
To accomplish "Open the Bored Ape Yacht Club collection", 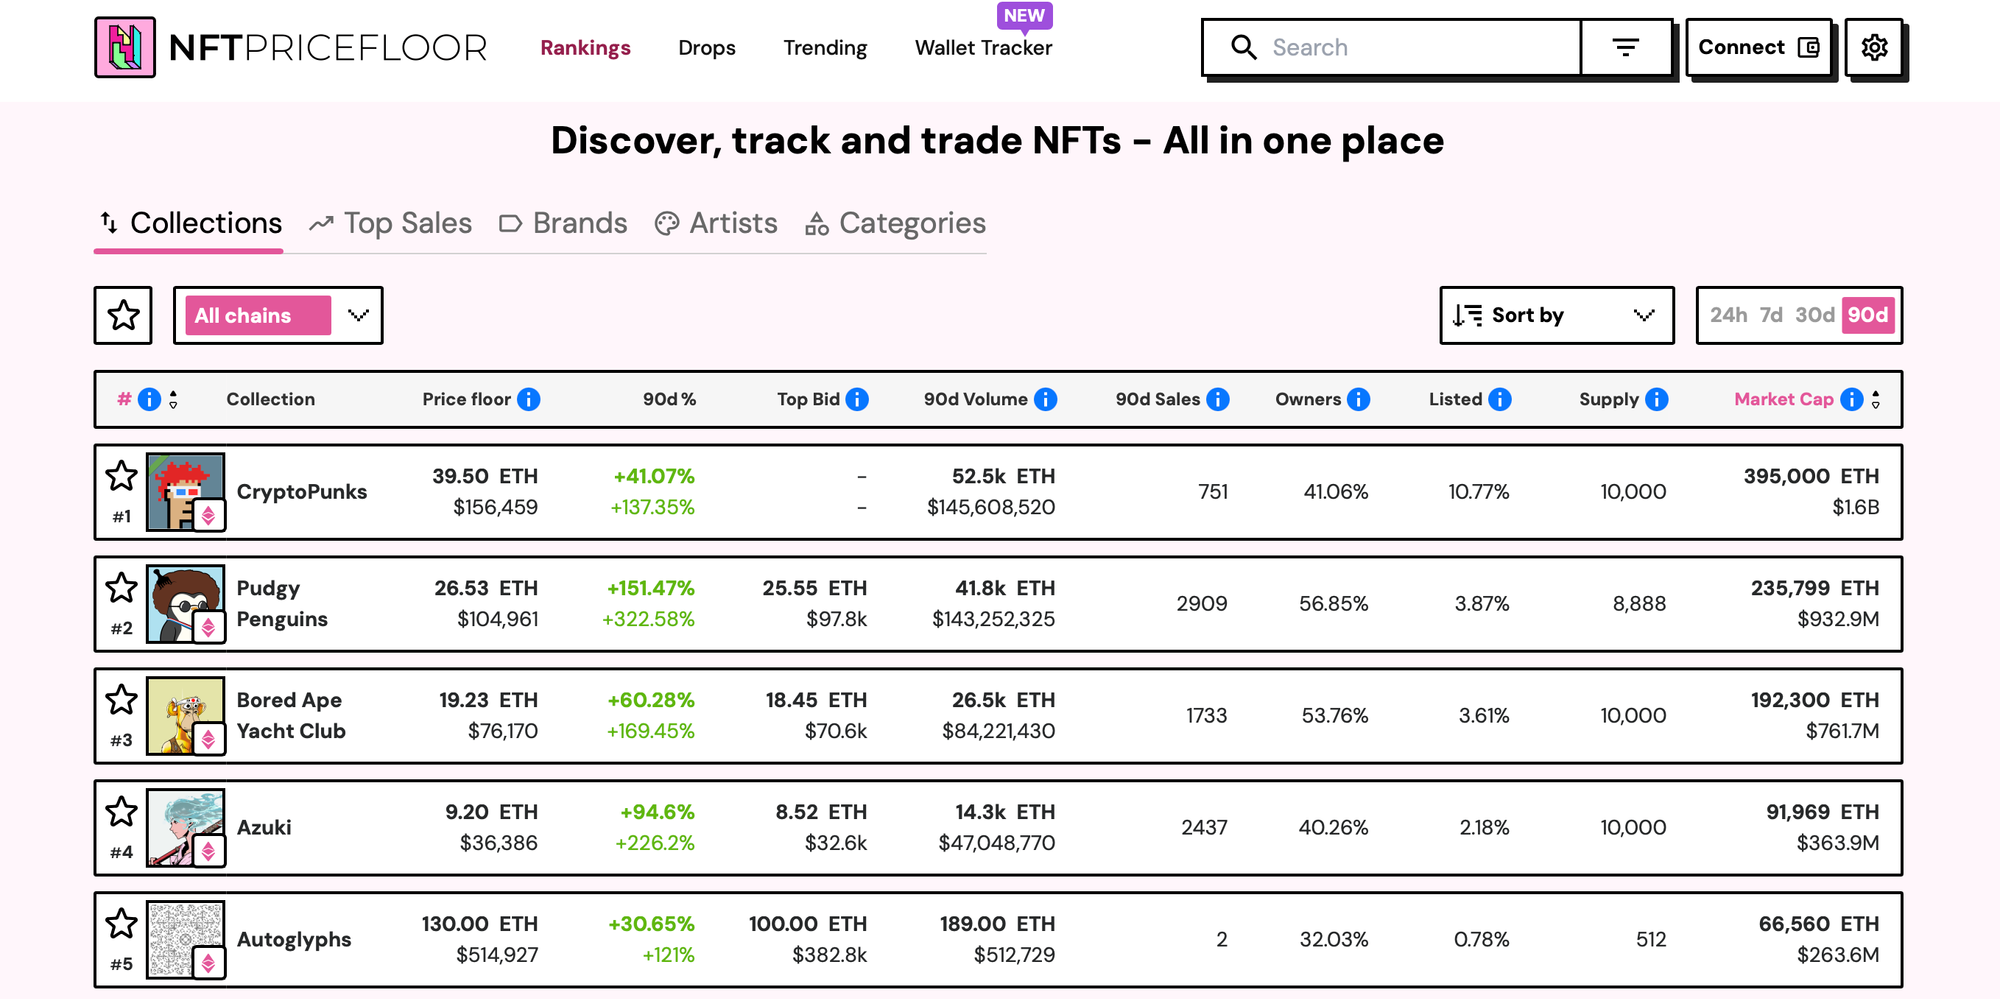I will (290, 715).
